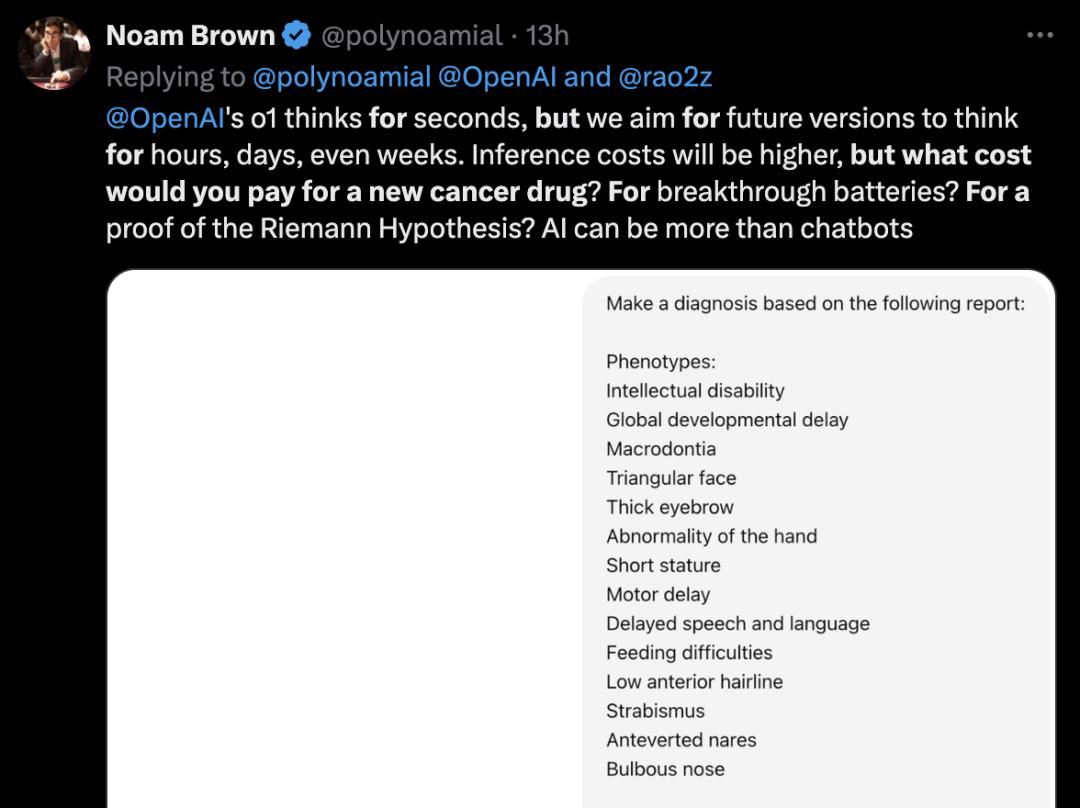Click the 'Macrodontia' phenotype line
The height and width of the screenshot is (808, 1080).
(661, 449)
